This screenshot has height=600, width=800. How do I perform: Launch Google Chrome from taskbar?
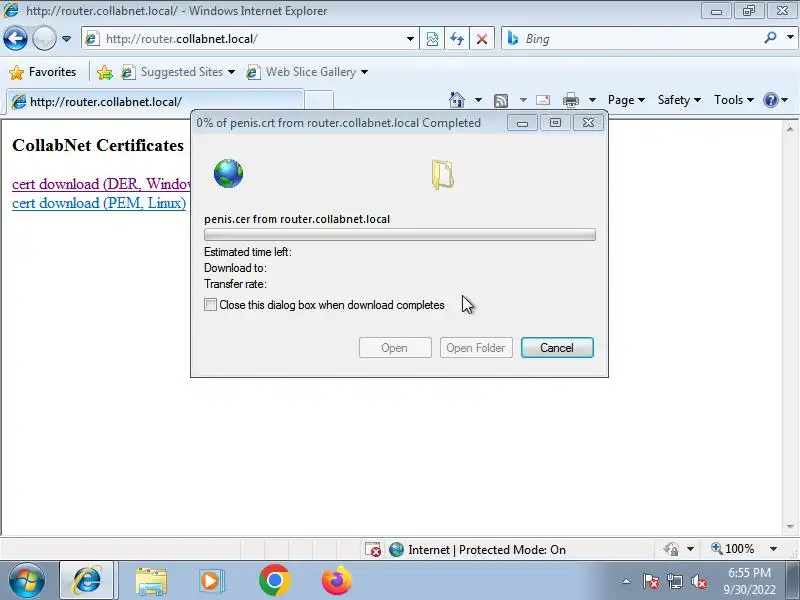(274, 581)
